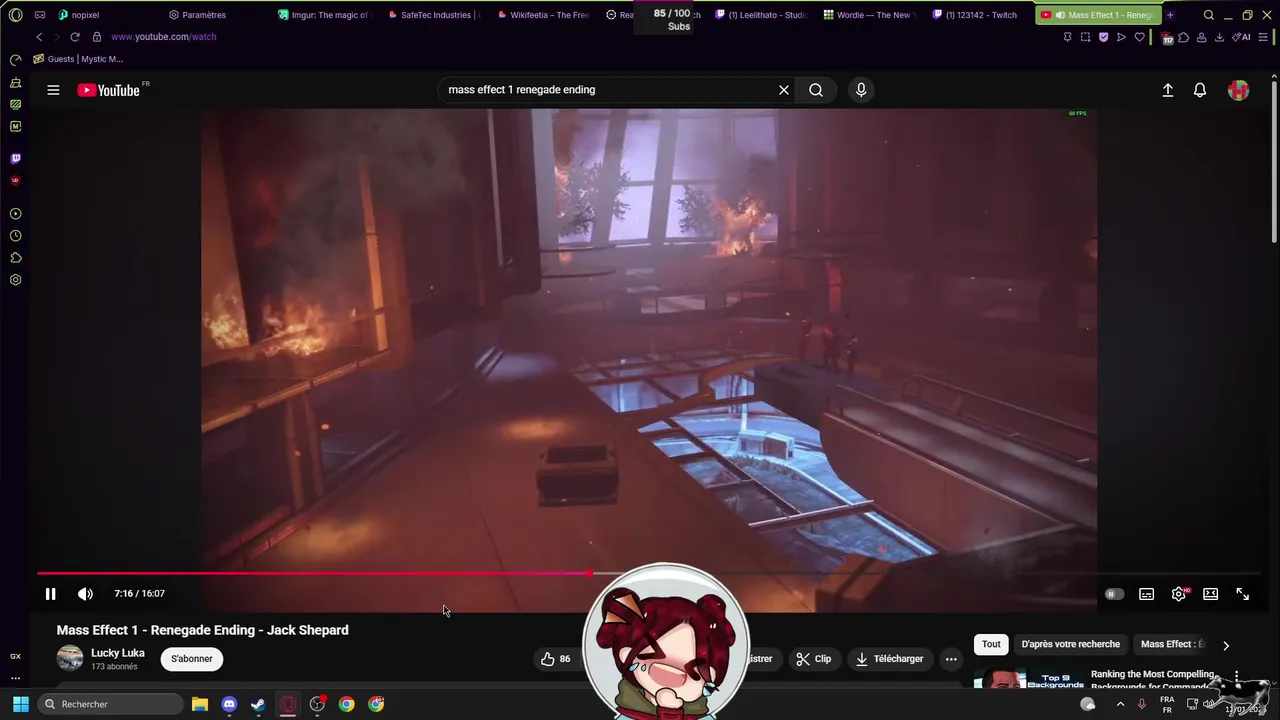The image size is (1280, 720).
Task: Open a new browser tab with plus
Action: (x=1170, y=15)
